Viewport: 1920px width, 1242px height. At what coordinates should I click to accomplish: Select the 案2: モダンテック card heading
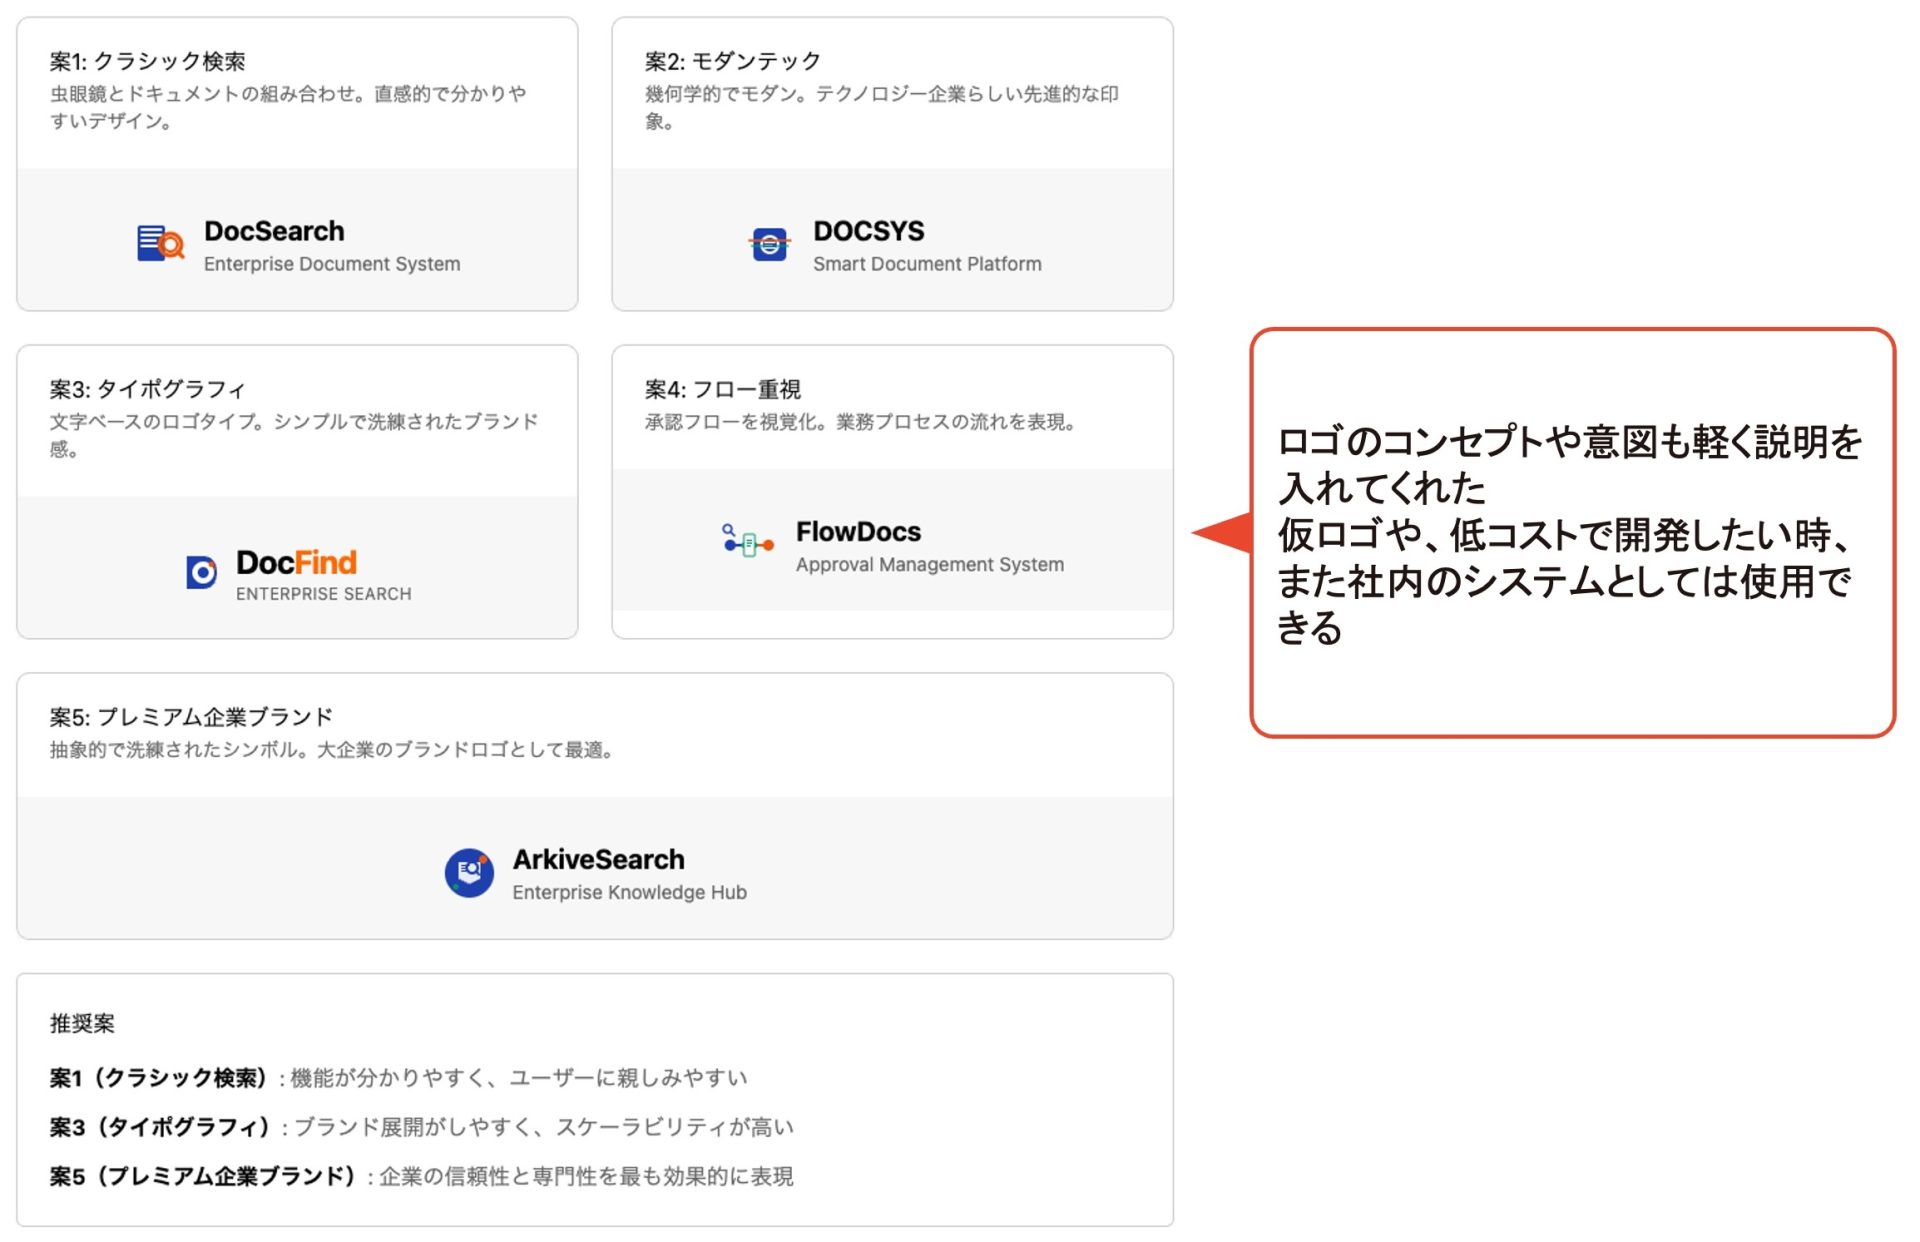[732, 61]
